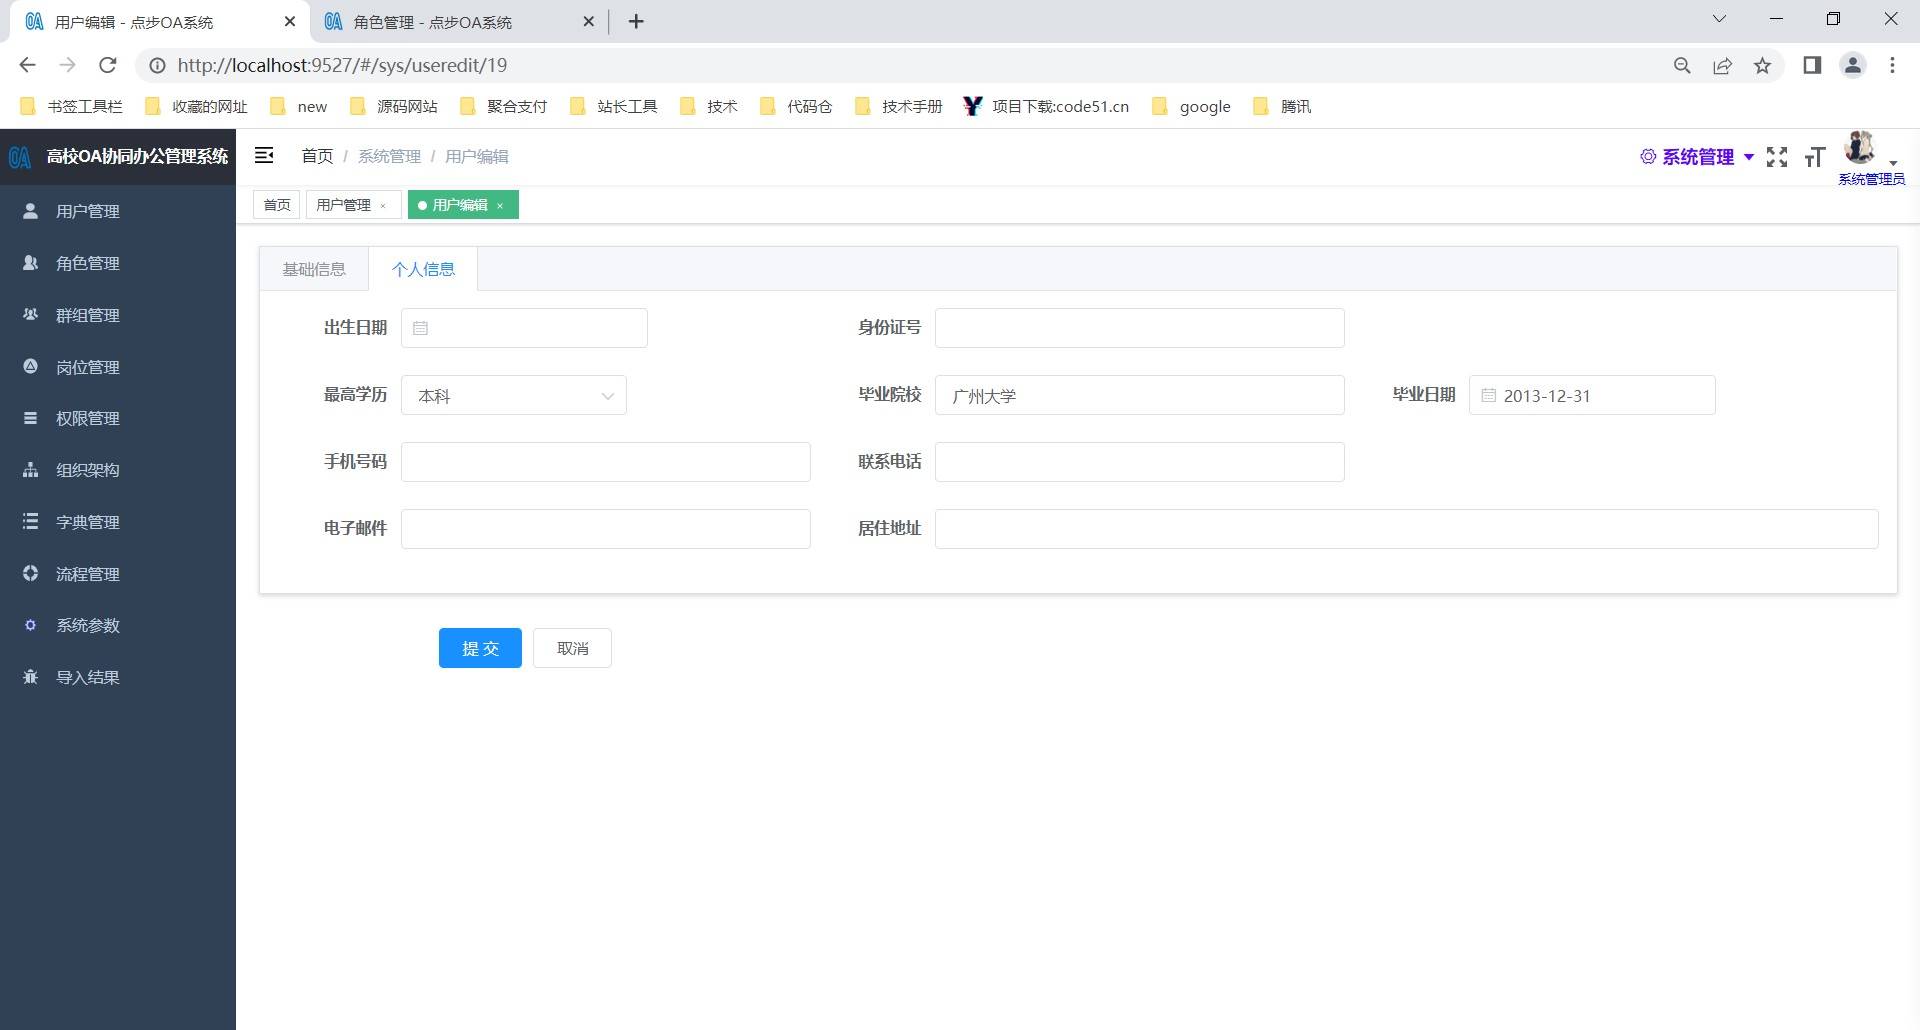Screen dimensions: 1920x1030
Task: Select the 个人信息 tab
Action: click(423, 269)
